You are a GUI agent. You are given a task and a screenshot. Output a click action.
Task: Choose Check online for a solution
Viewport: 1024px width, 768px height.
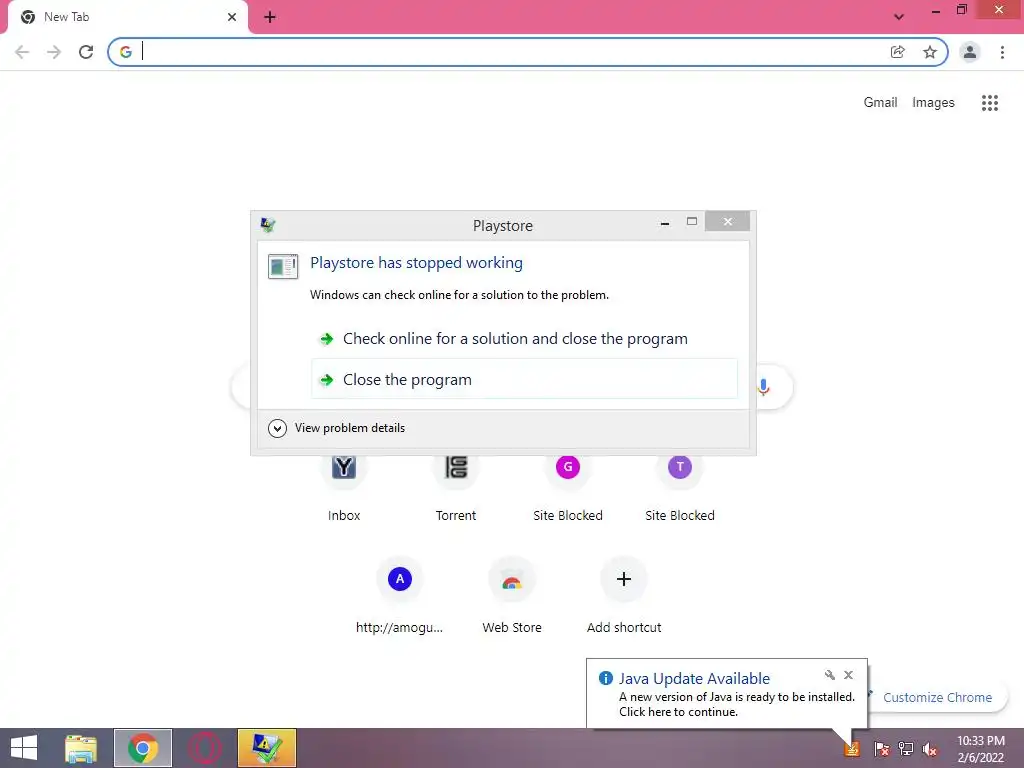coord(524,339)
